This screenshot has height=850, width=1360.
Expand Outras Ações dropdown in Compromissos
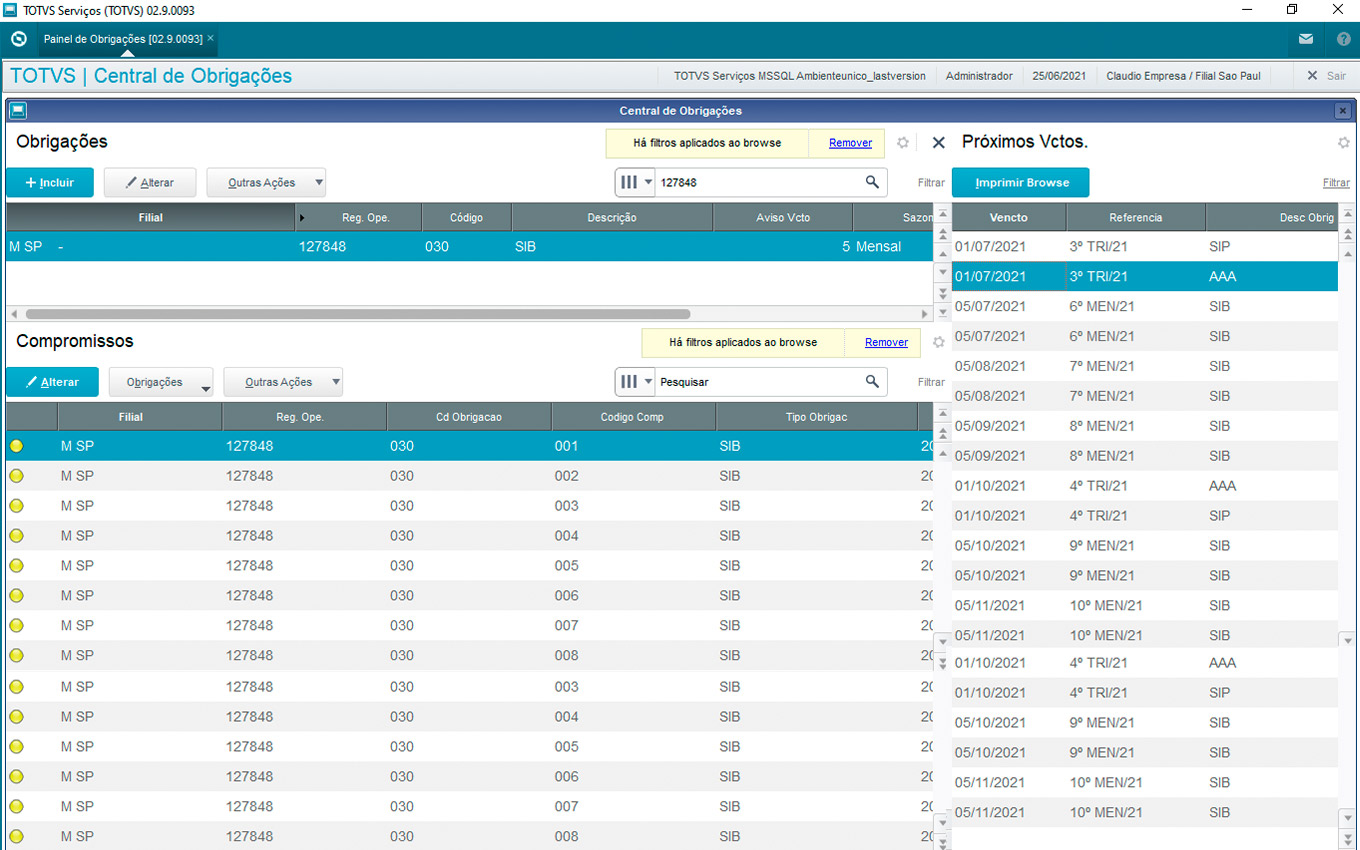coord(283,382)
